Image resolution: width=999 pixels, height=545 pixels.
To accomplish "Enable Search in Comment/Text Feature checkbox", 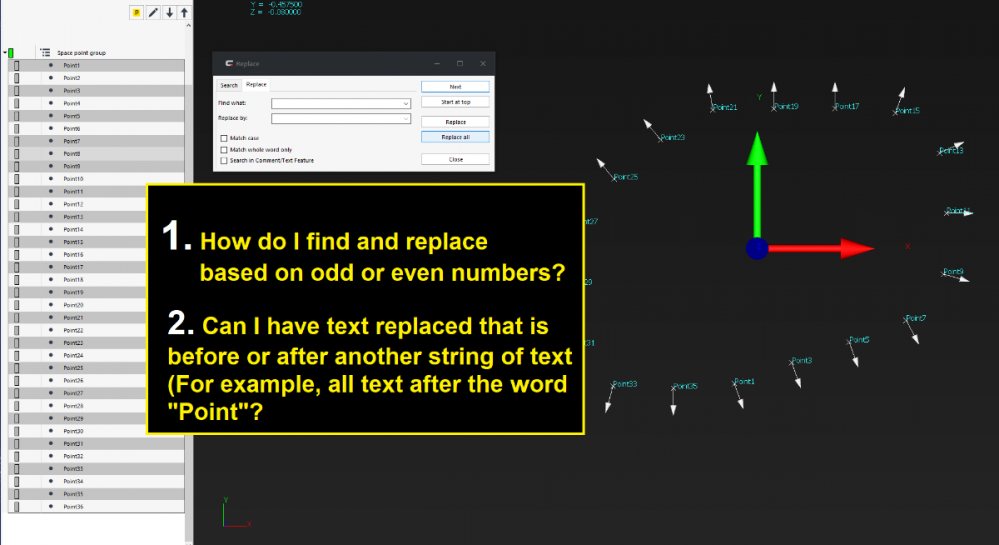I will point(224,161).
